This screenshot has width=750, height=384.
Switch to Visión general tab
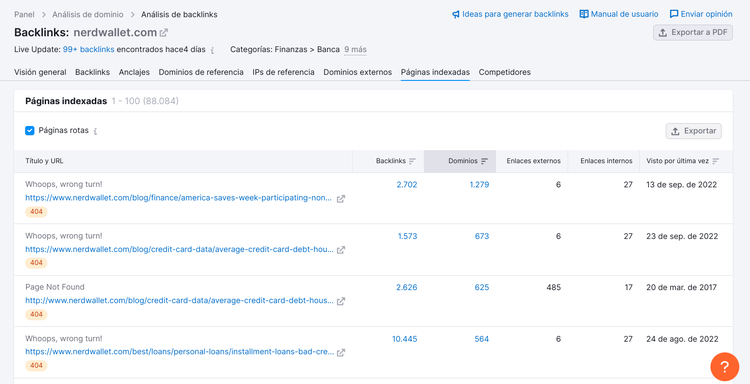click(40, 72)
